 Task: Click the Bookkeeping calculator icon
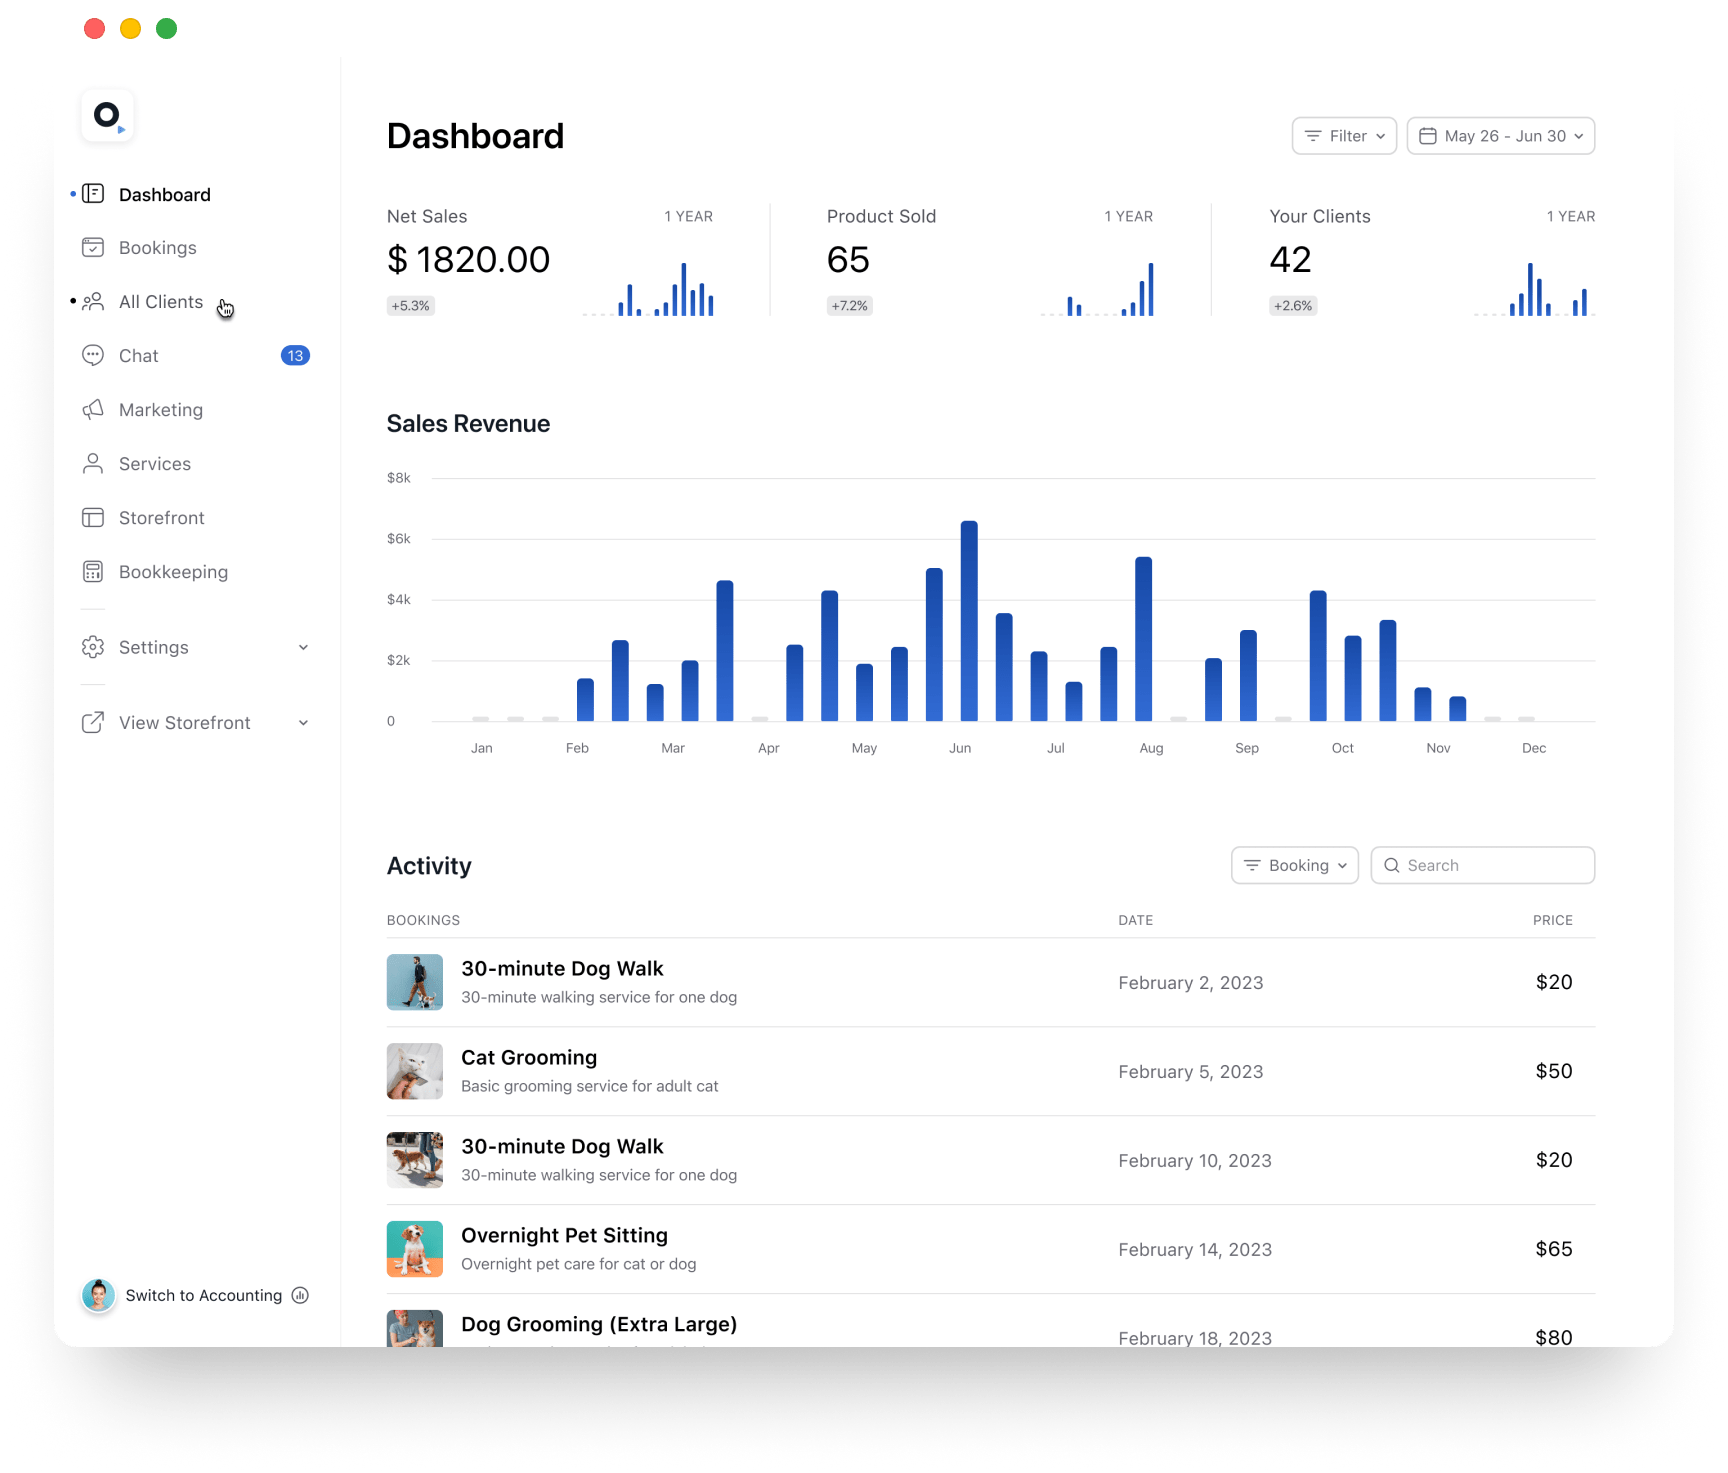click(x=93, y=572)
